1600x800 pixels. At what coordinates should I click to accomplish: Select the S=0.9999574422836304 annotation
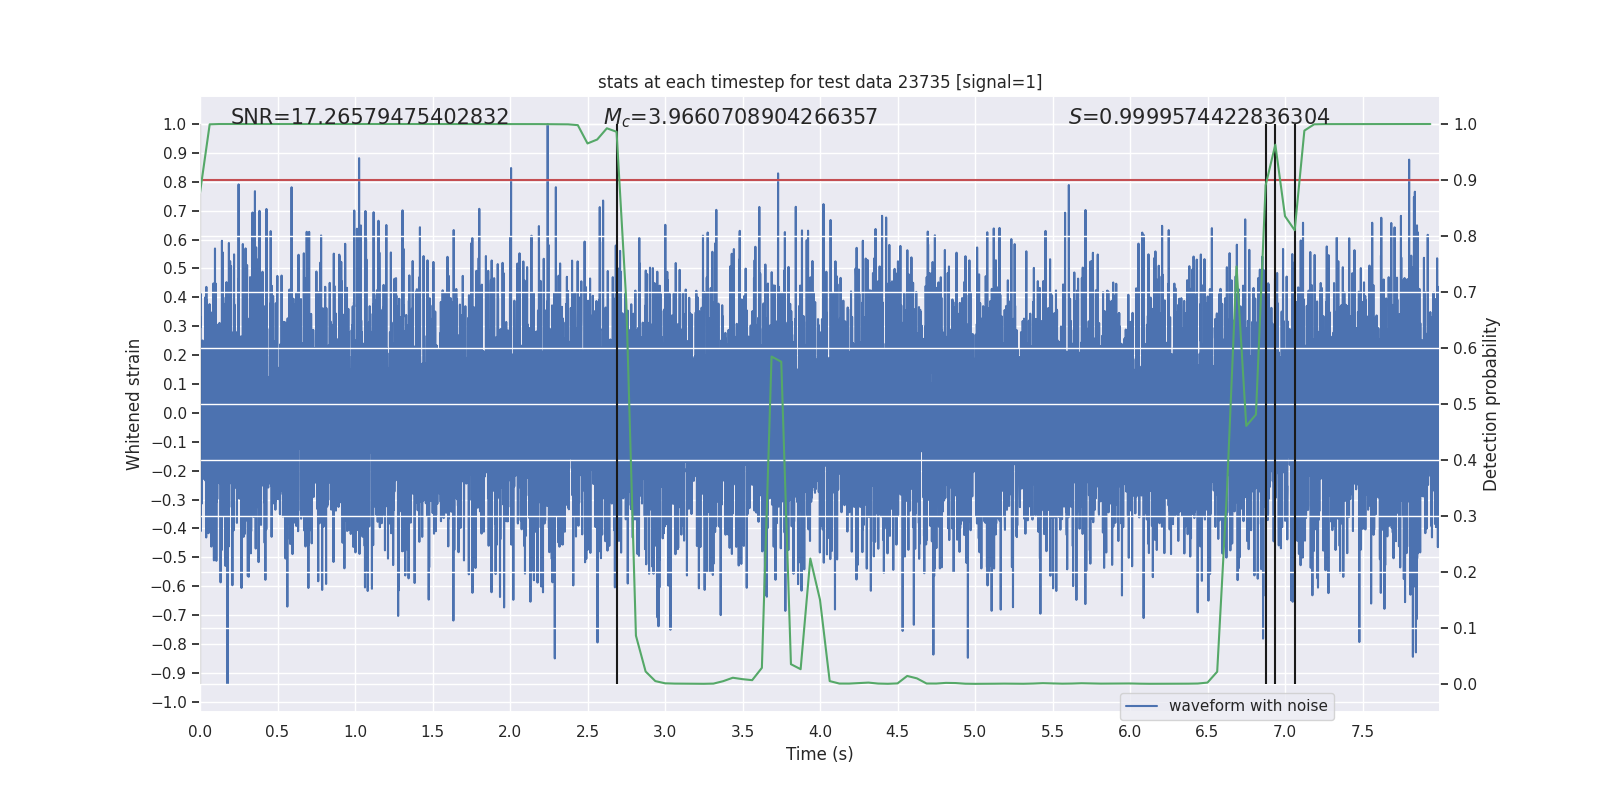point(1199,117)
